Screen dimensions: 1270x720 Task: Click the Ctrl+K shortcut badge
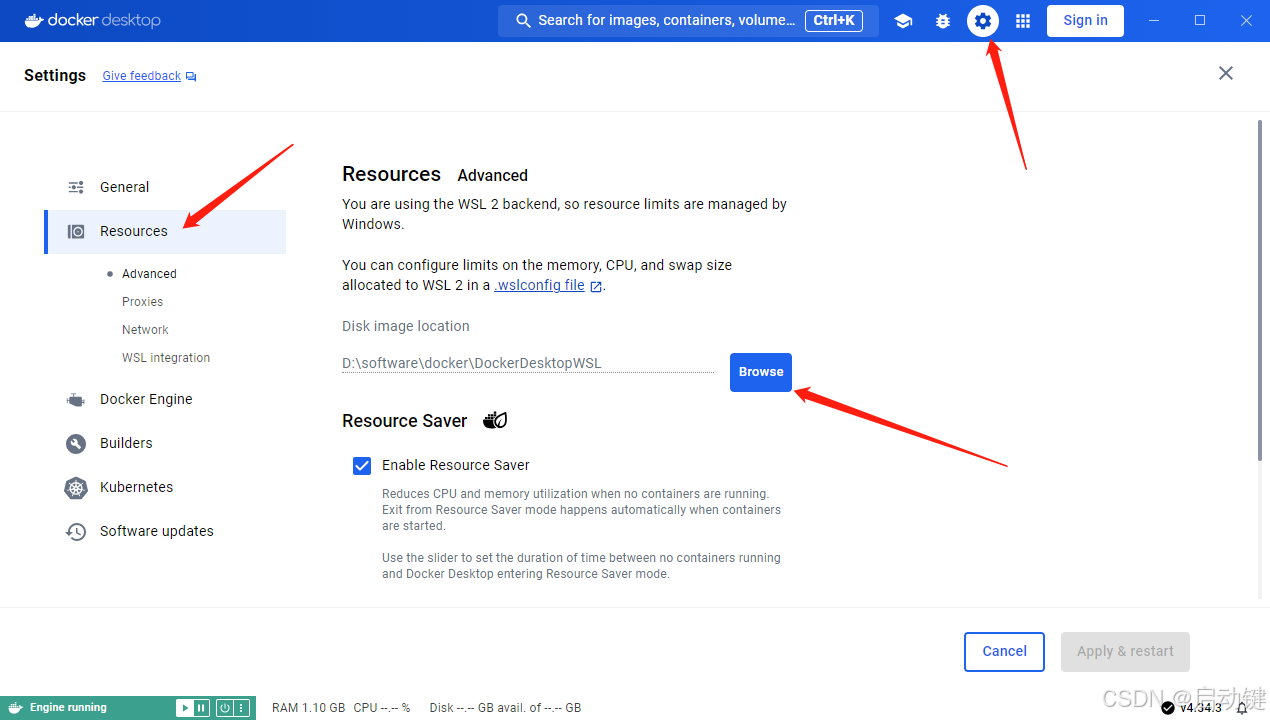(x=834, y=20)
